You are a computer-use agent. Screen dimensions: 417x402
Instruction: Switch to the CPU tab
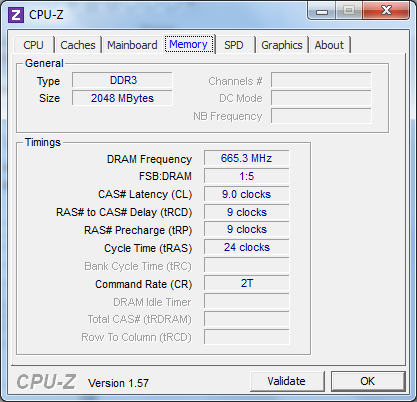pyautogui.click(x=33, y=45)
